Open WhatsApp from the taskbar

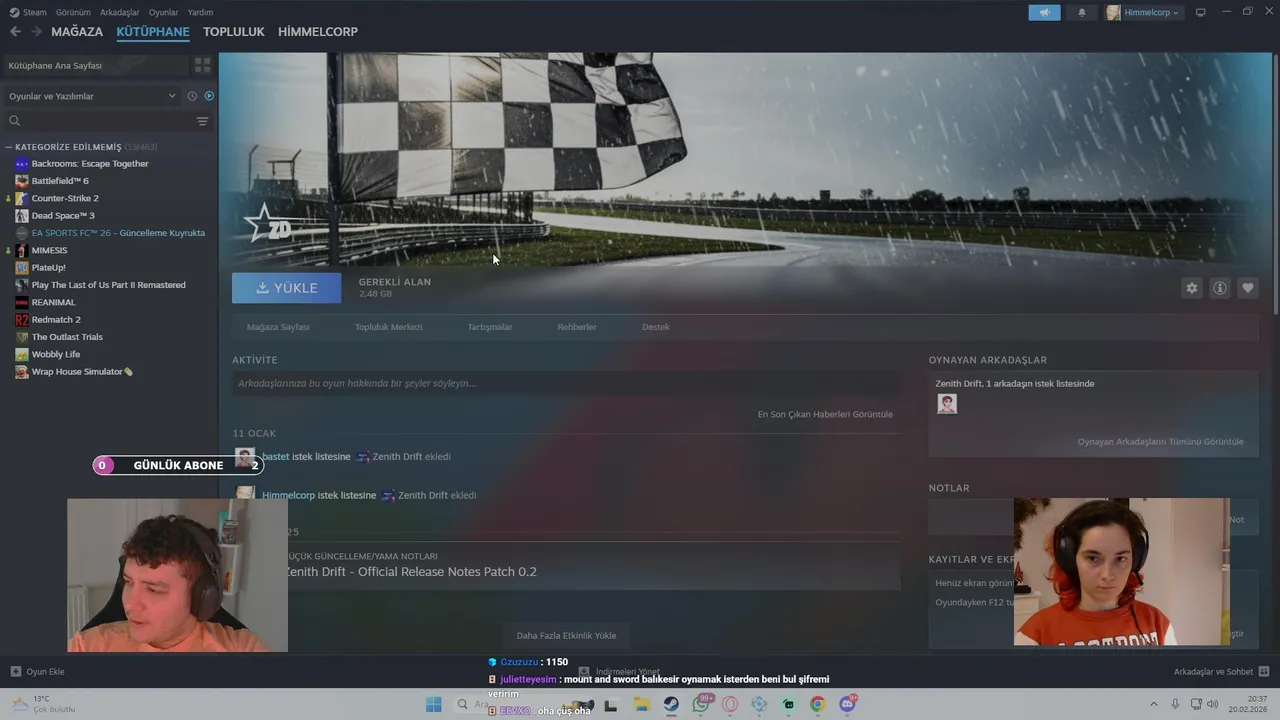[x=701, y=705]
